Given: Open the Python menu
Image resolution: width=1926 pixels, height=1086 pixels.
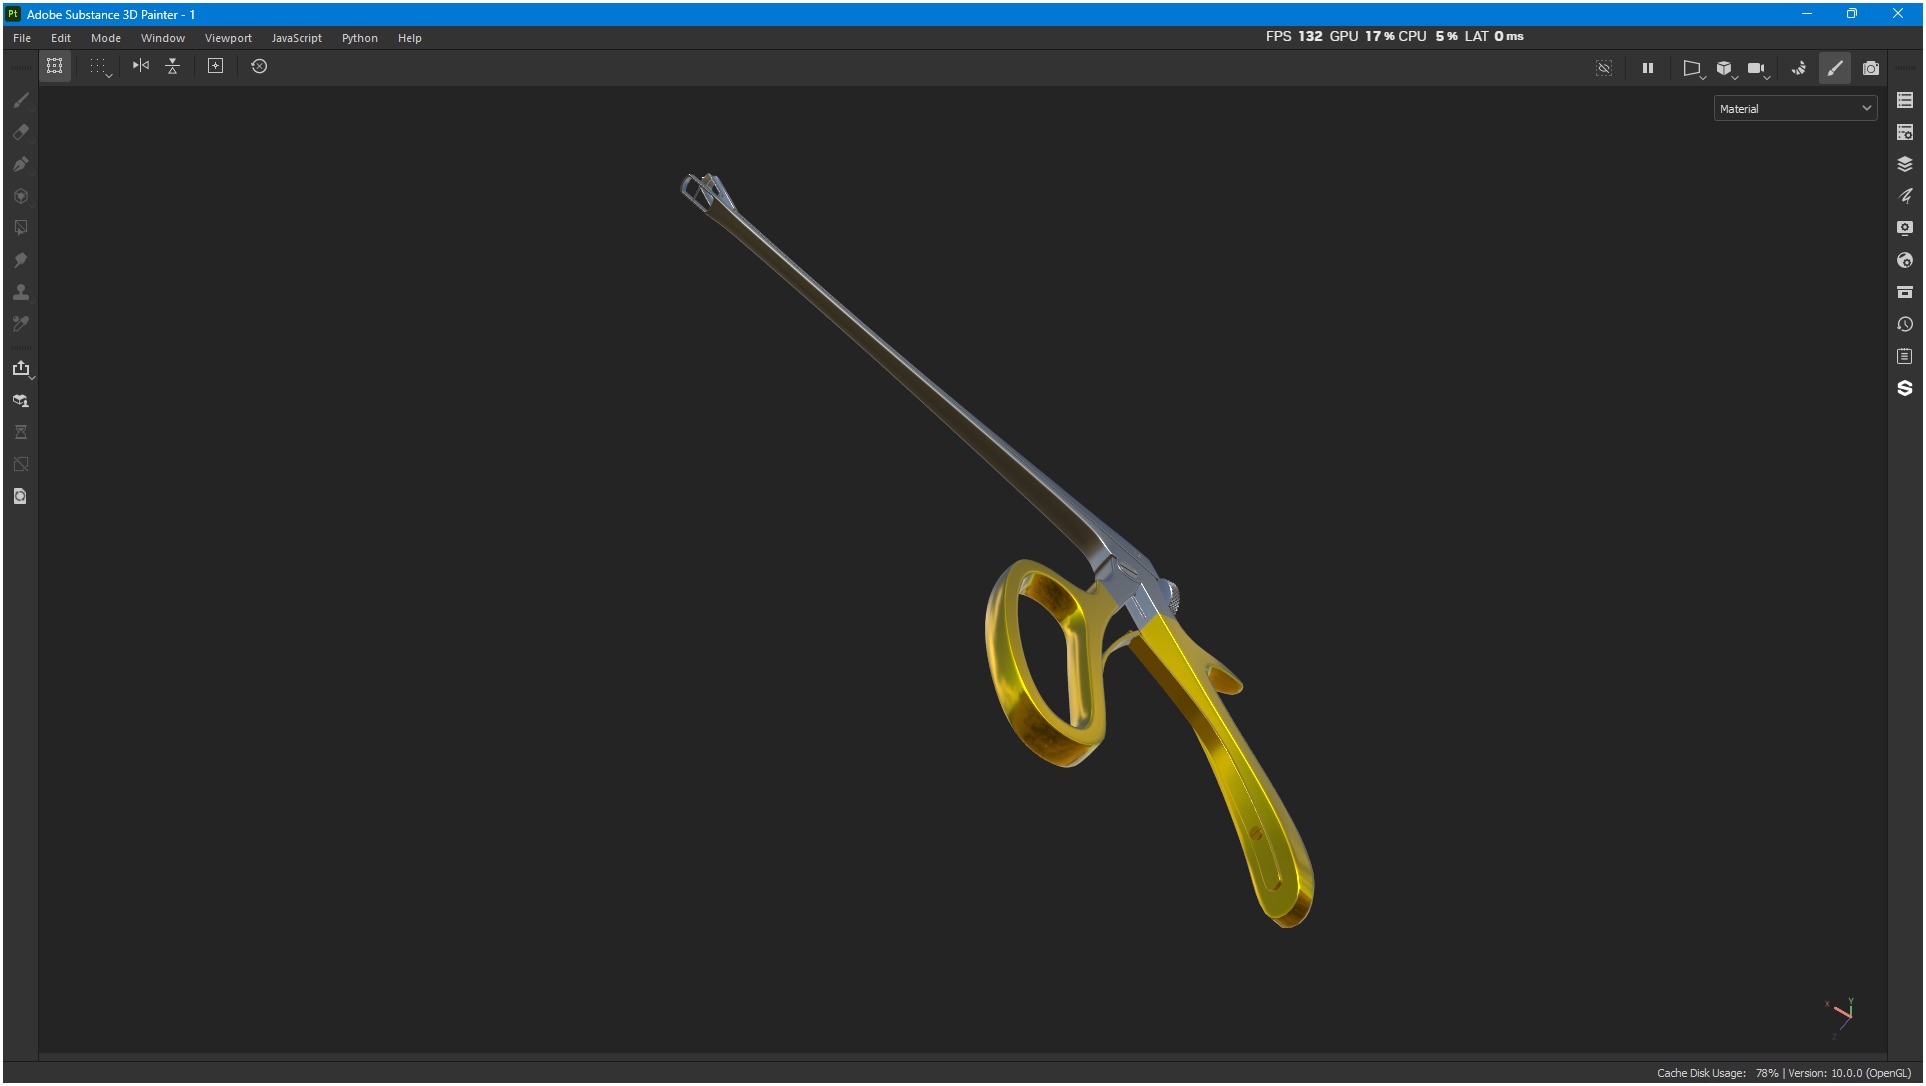Looking at the screenshot, I should click(x=360, y=38).
